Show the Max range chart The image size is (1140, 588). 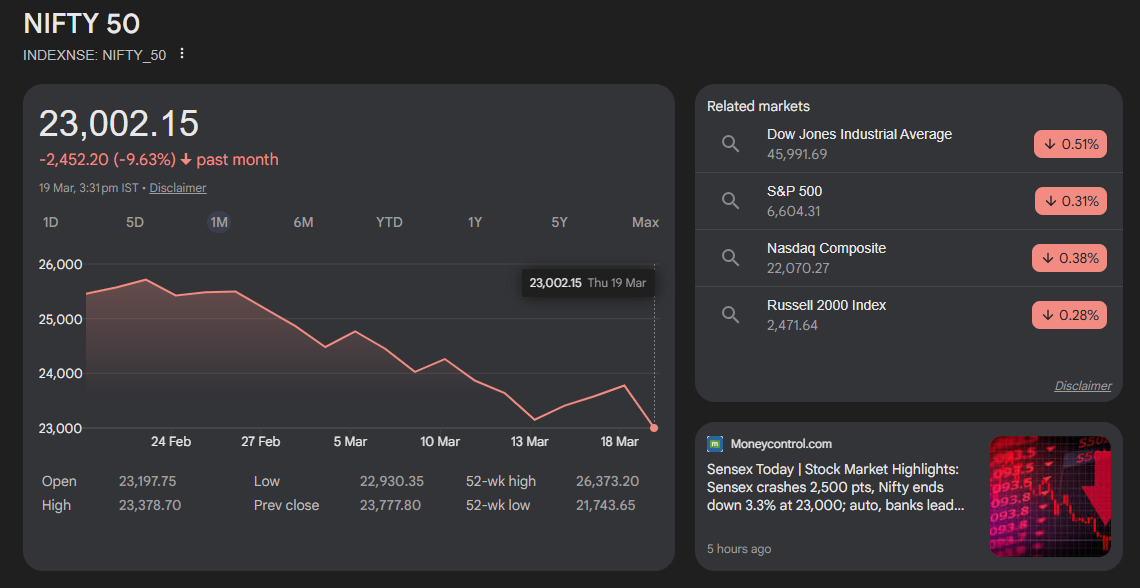(645, 222)
